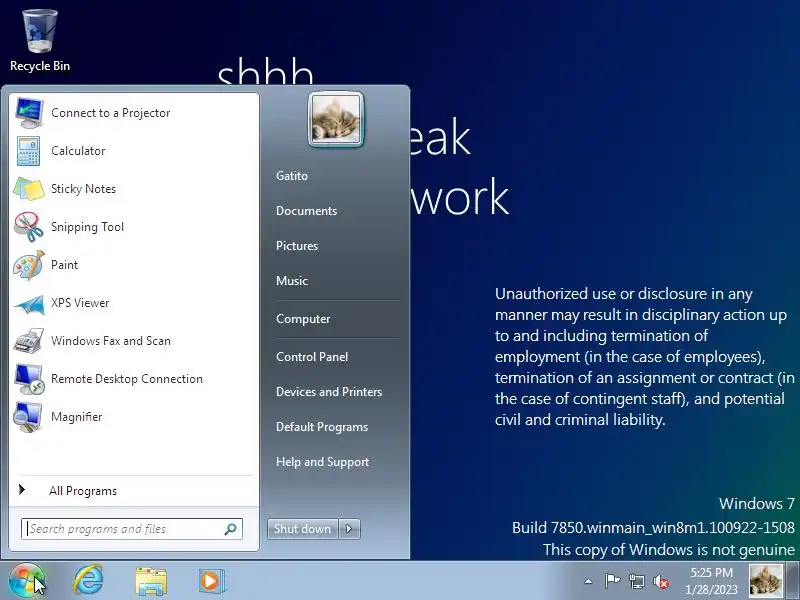Click the Magnifier program label
The height and width of the screenshot is (600, 800).
click(77, 417)
